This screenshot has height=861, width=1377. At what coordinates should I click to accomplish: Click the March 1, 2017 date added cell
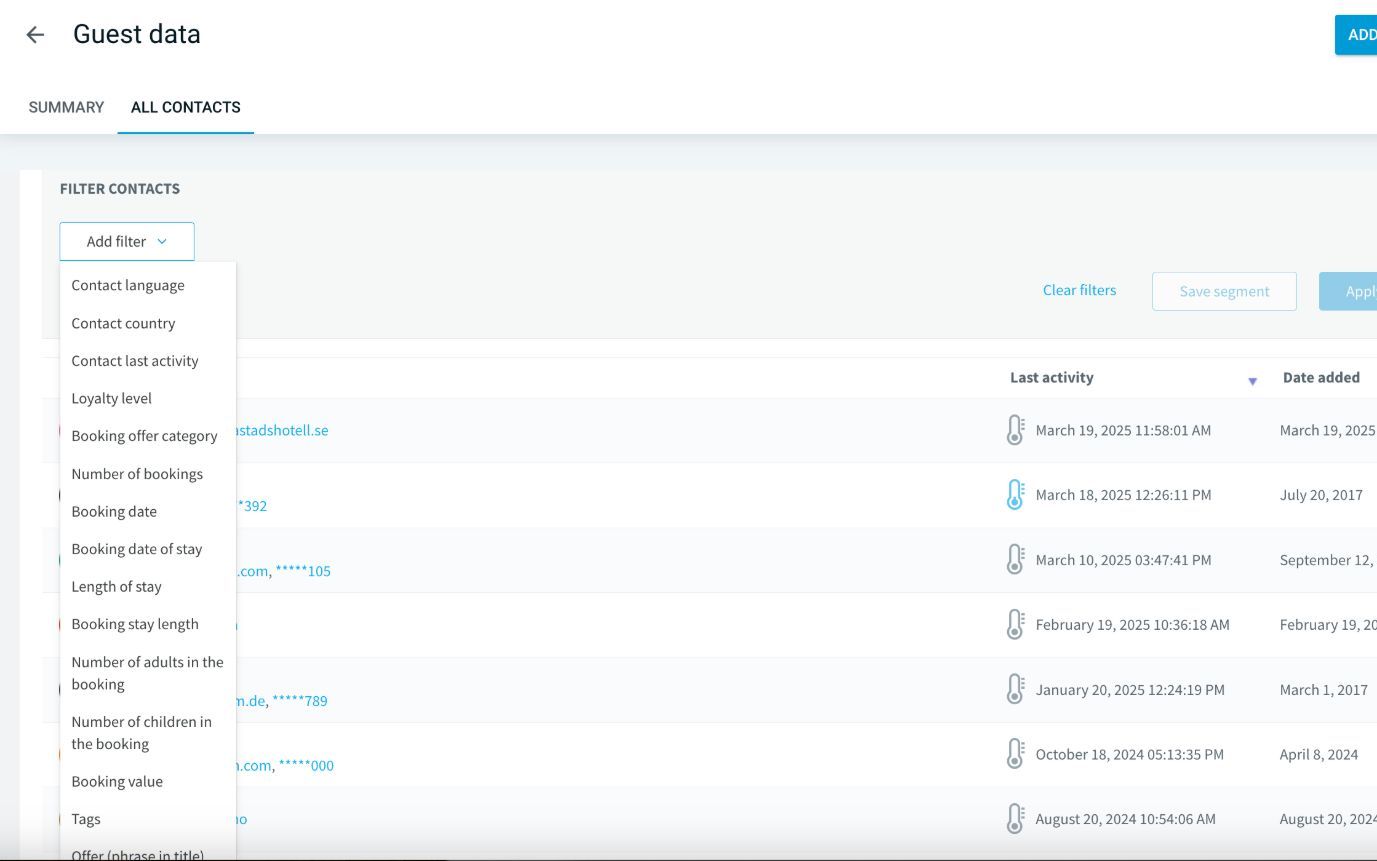click(x=1324, y=690)
